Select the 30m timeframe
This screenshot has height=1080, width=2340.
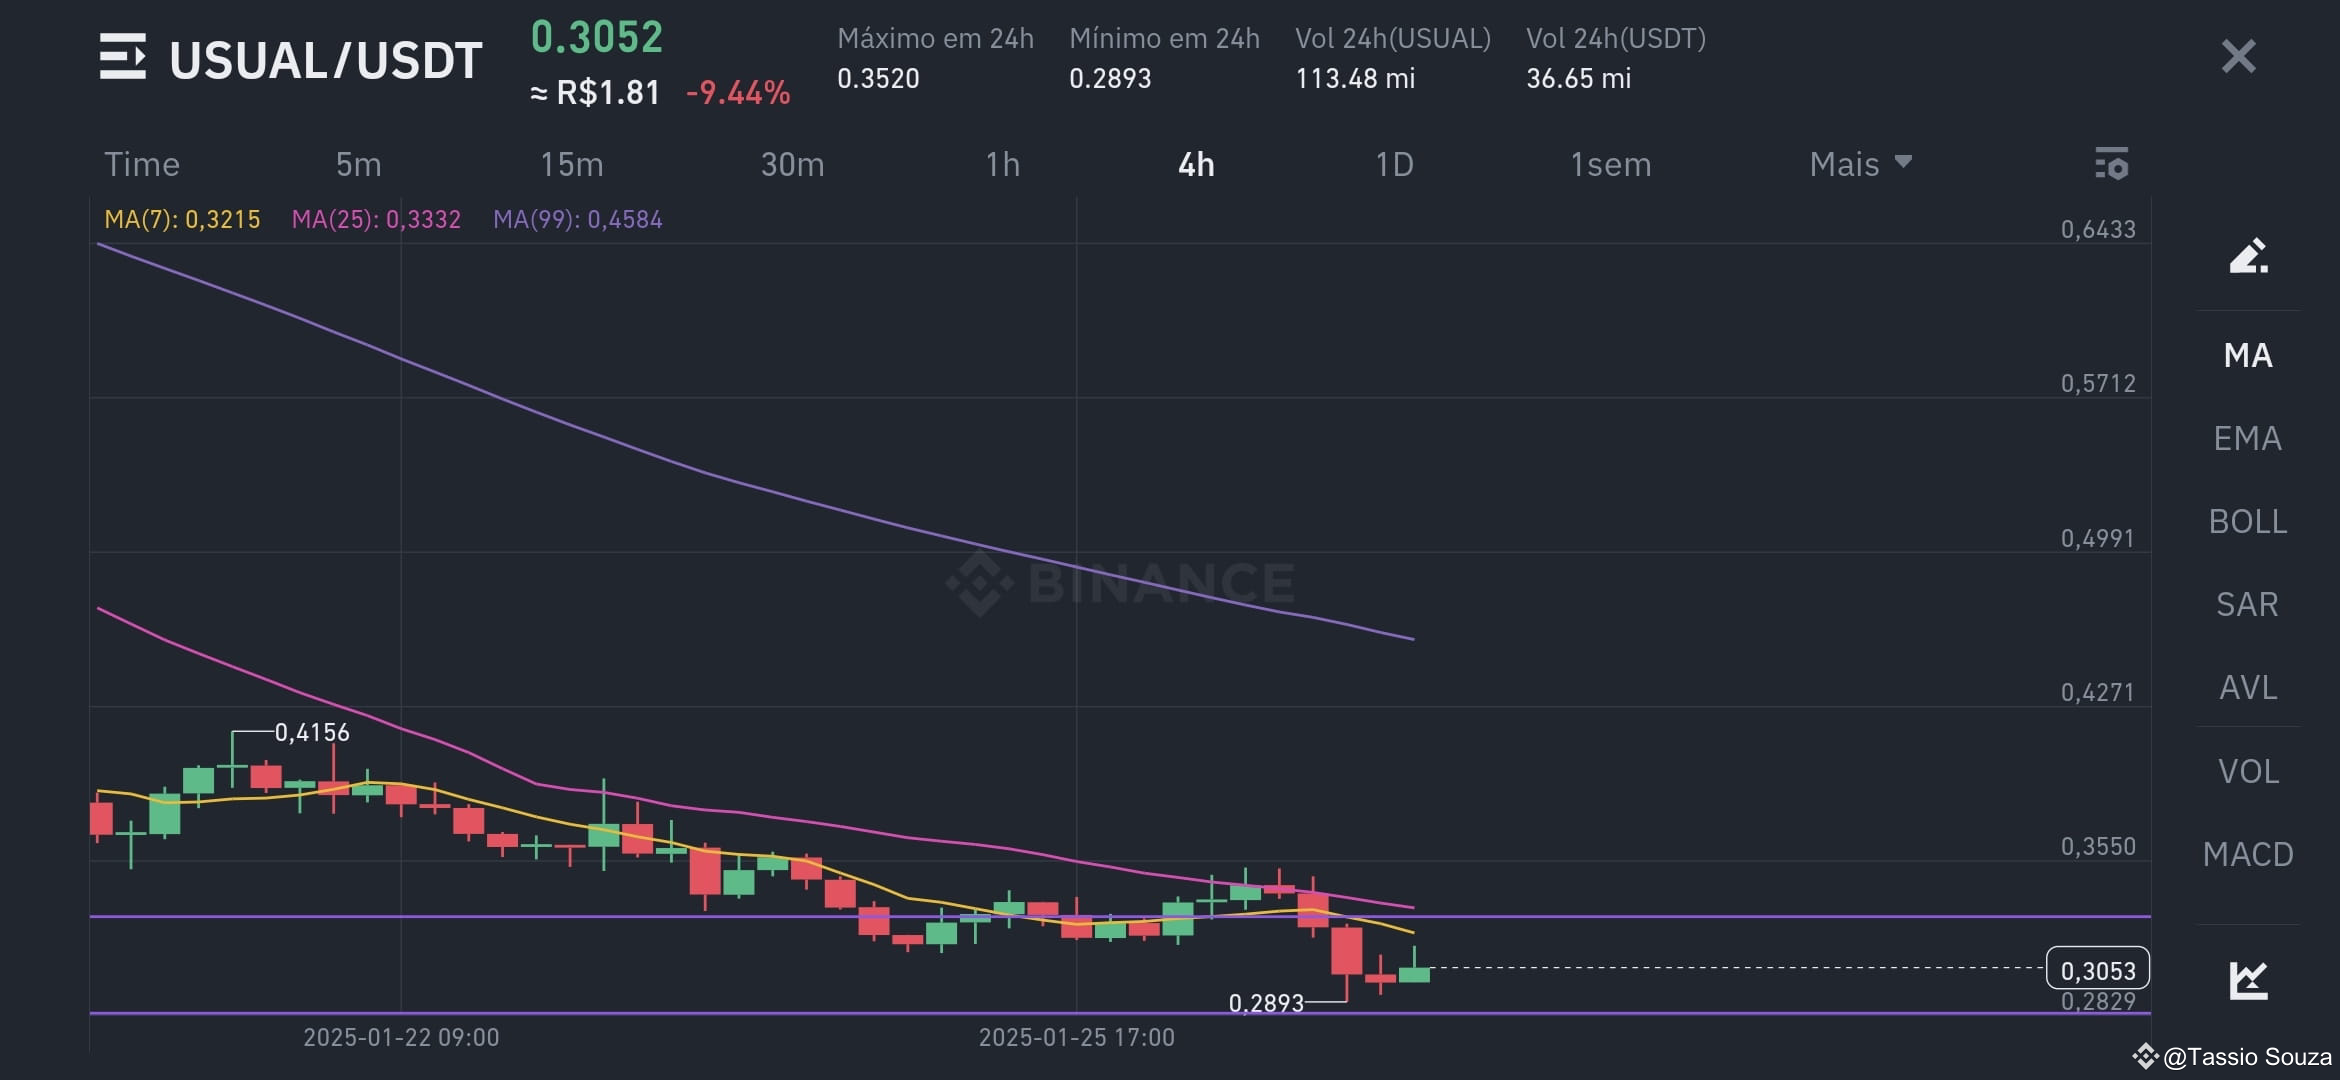792,164
